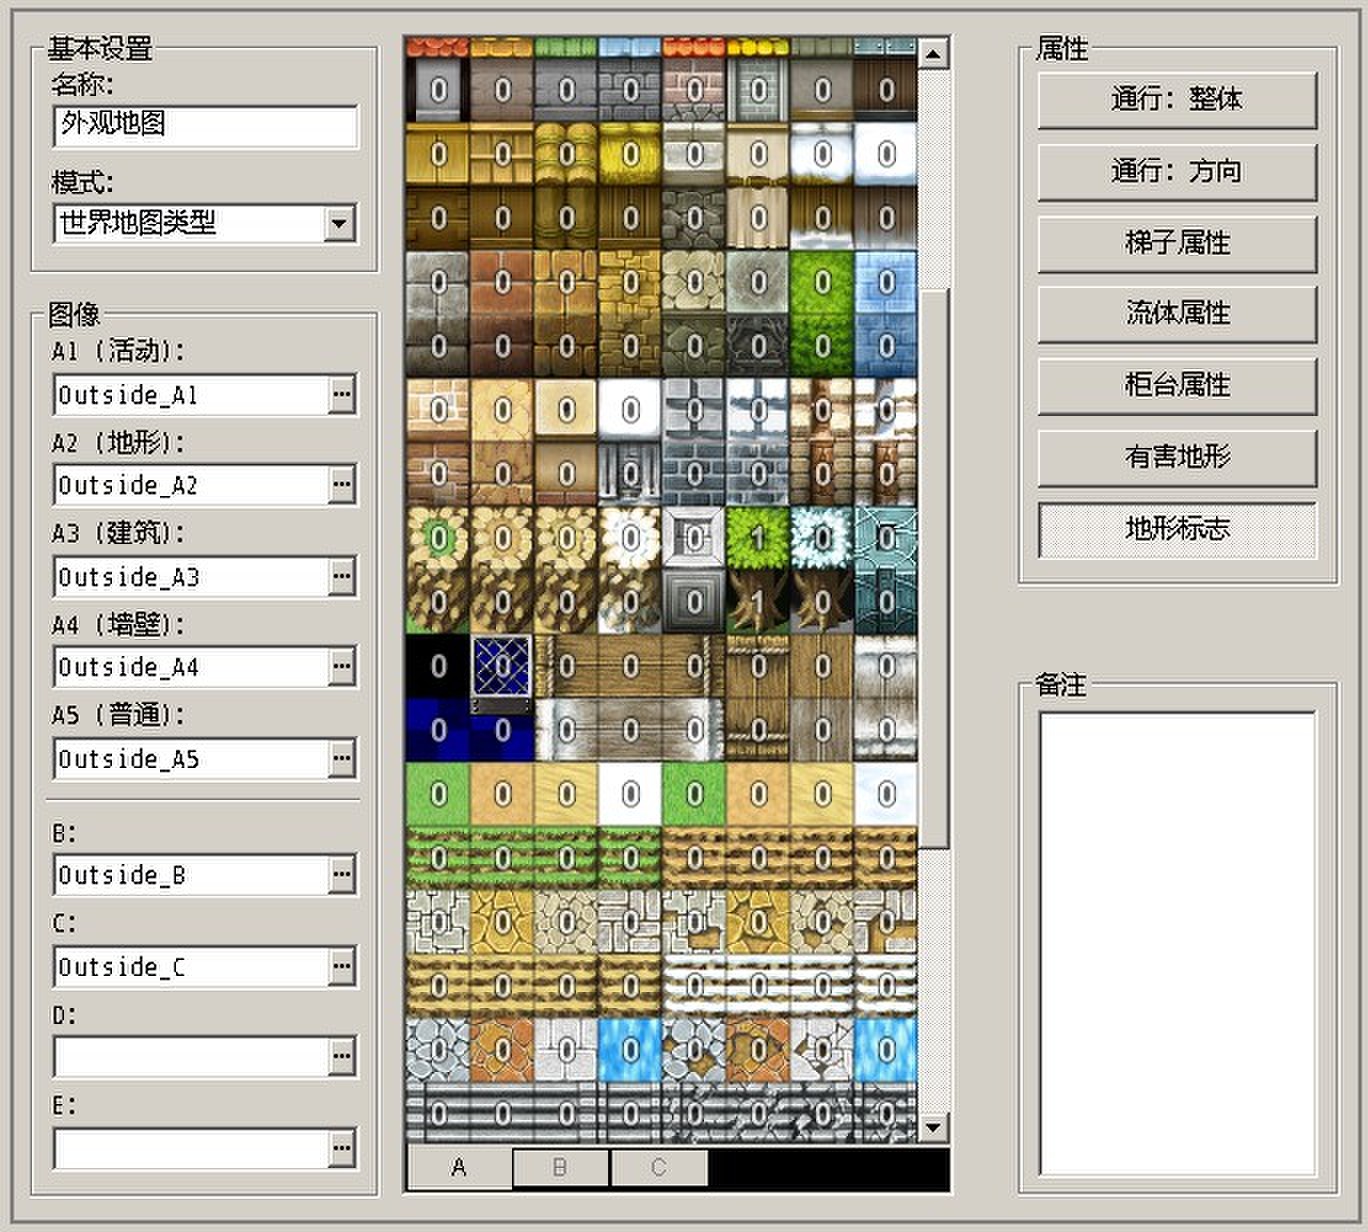Open the browse button for Outside_B image

point(342,875)
